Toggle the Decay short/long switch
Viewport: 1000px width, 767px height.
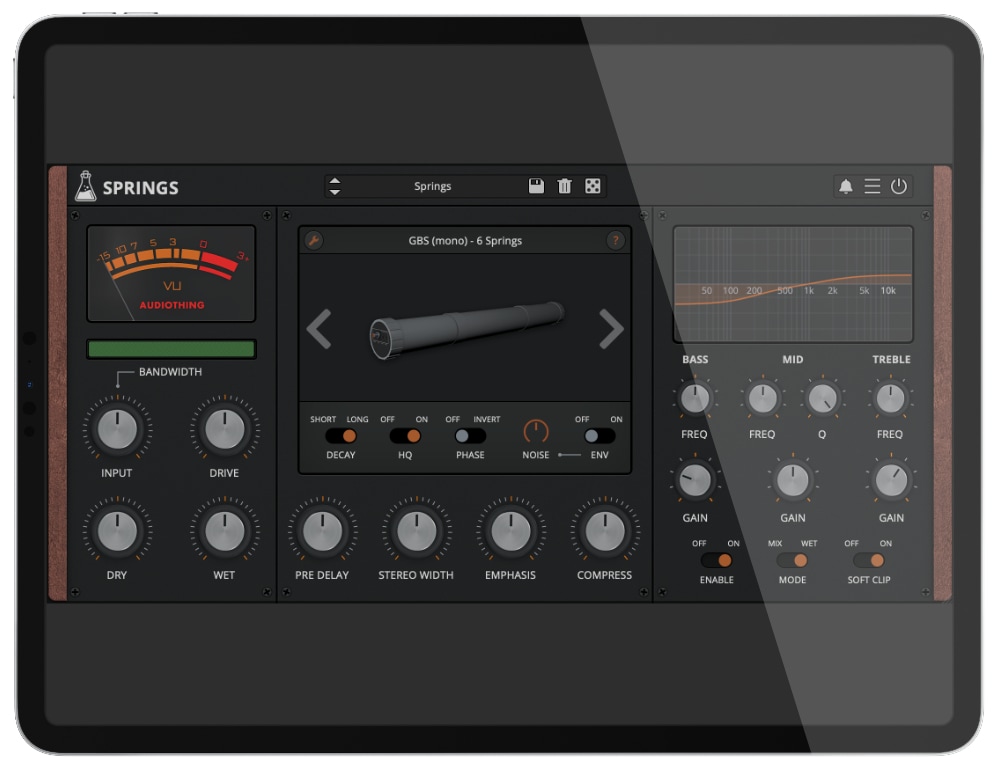pos(341,436)
